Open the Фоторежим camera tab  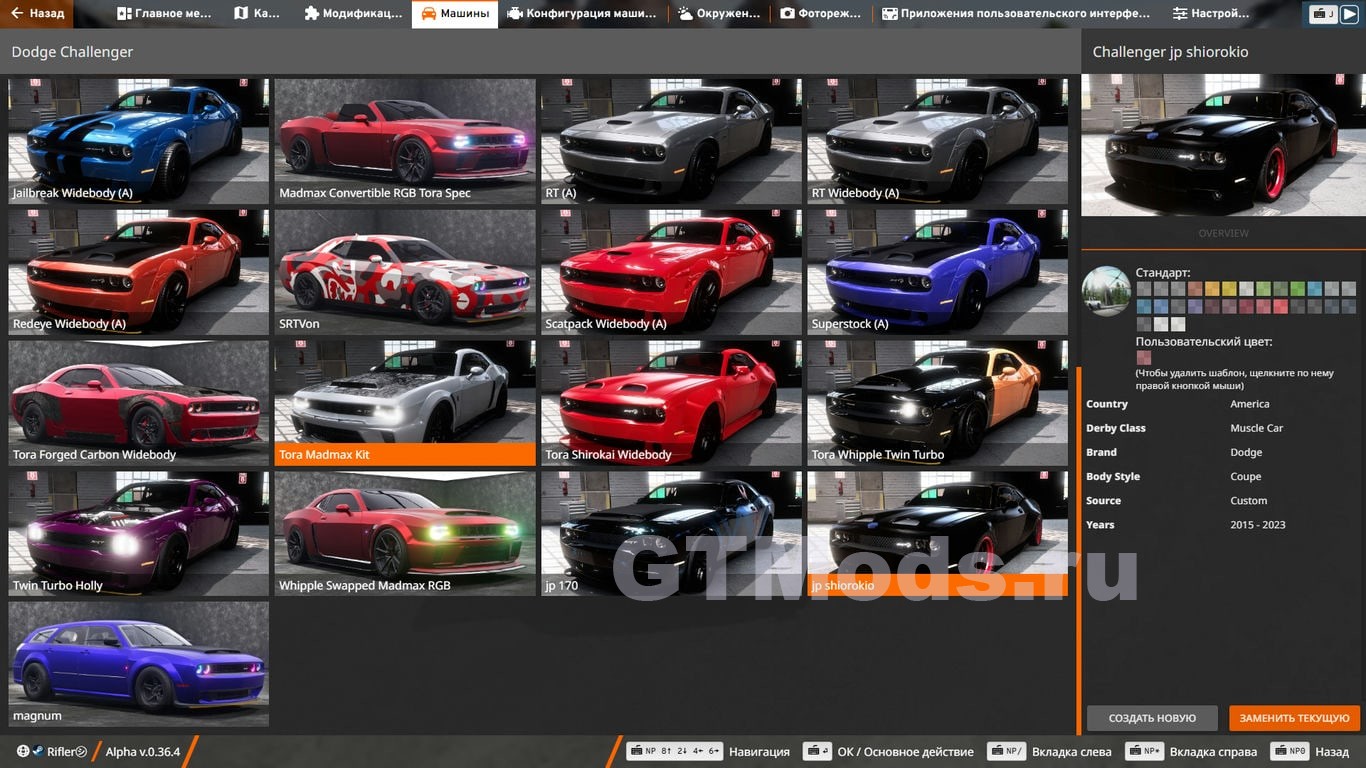point(820,14)
